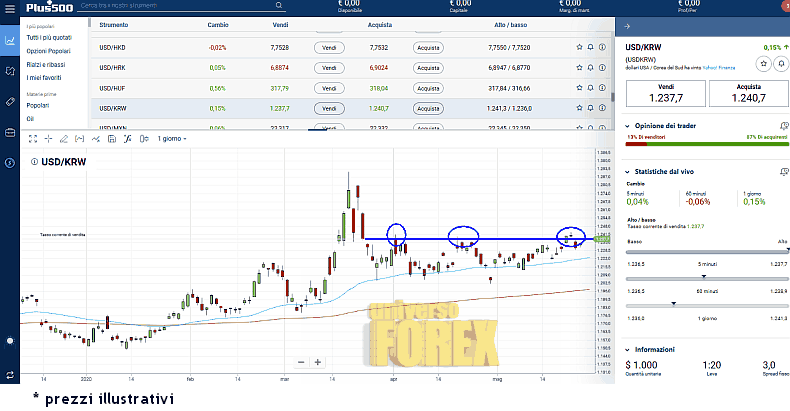
Task: Open info icon in USD/HUF row
Action: [604, 87]
